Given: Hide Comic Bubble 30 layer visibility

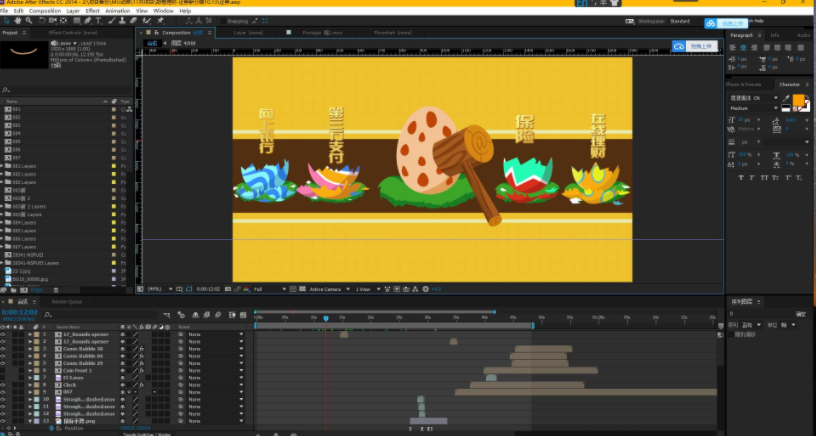Looking at the screenshot, I should 3,349.
